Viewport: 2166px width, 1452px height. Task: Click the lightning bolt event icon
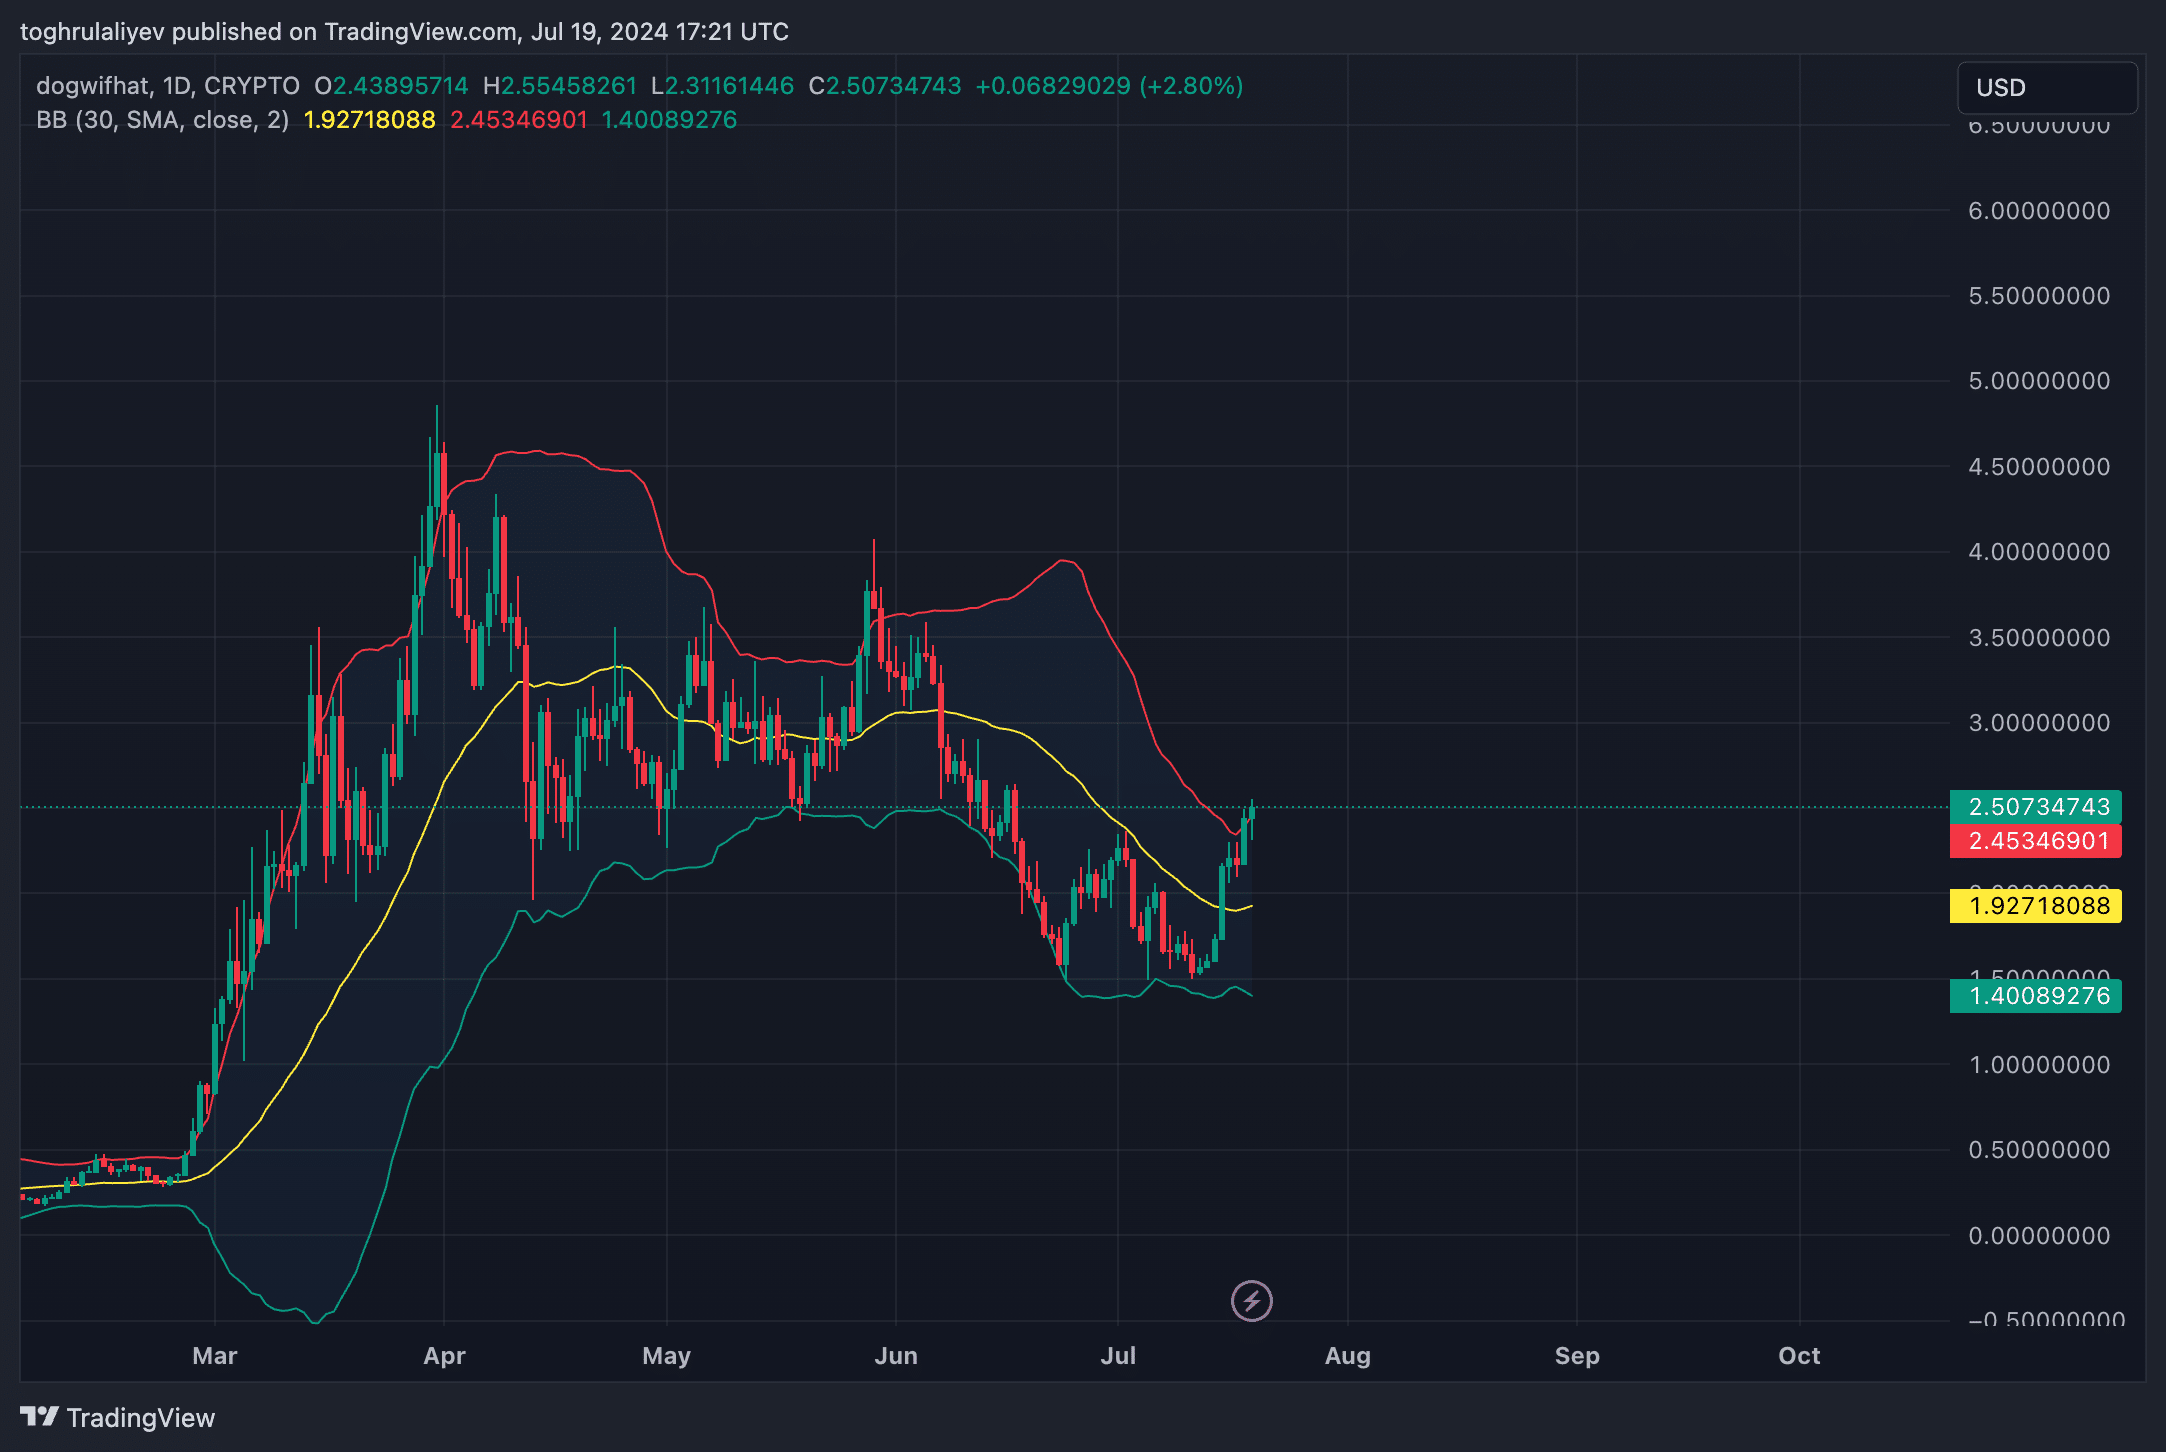pyautogui.click(x=1251, y=1301)
